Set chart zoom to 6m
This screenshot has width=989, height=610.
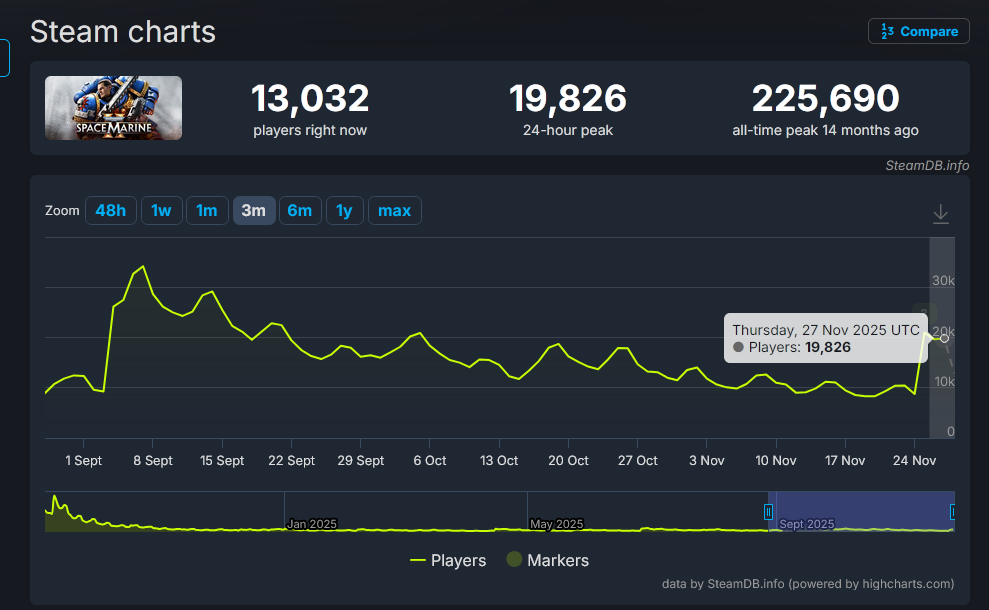coord(299,211)
